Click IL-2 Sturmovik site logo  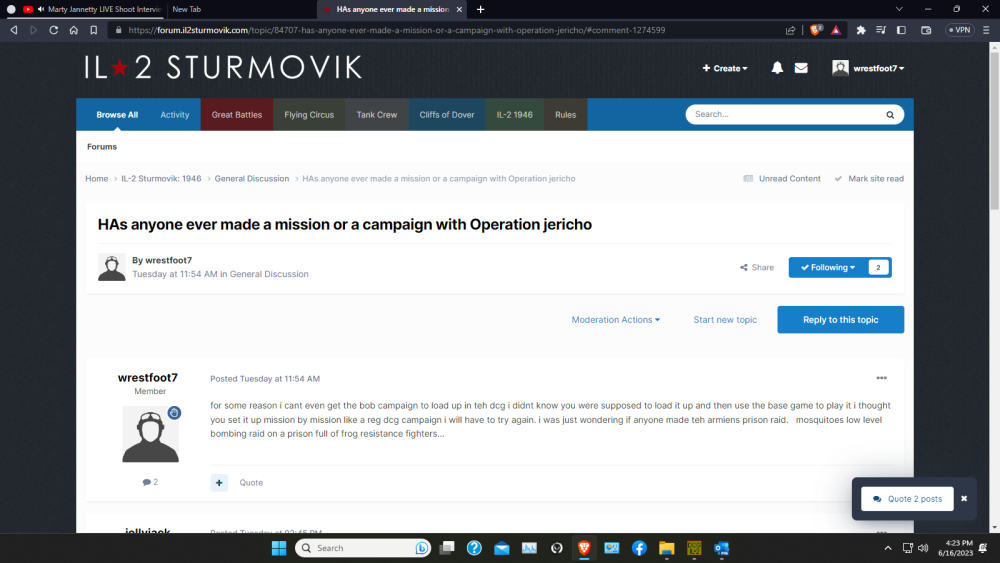coord(223,68)
